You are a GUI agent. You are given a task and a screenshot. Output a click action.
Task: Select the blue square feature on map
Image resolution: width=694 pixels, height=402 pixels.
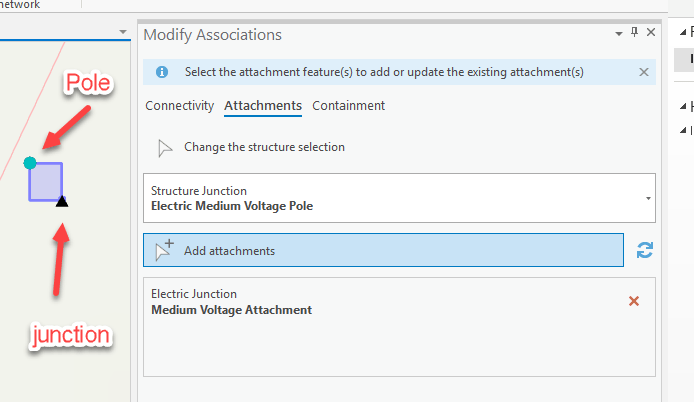click(46, 182)
